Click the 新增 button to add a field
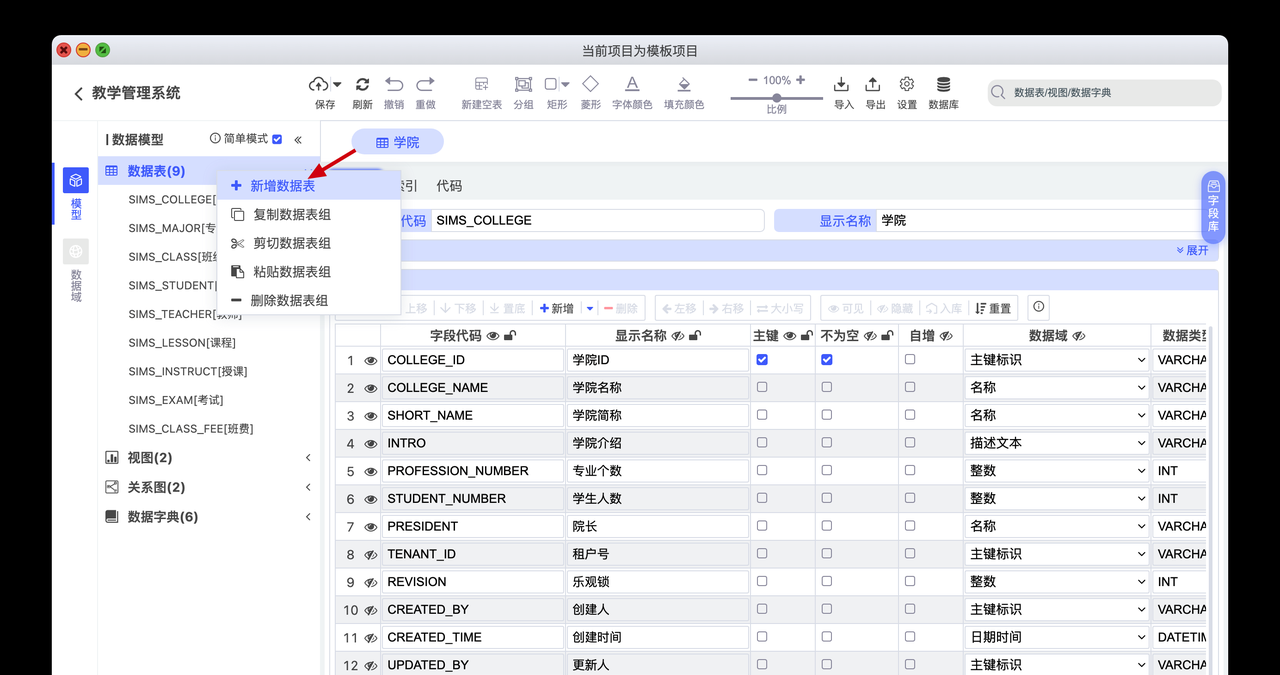Viewport: 1280px width, 675px height. [x=561, y=307]
